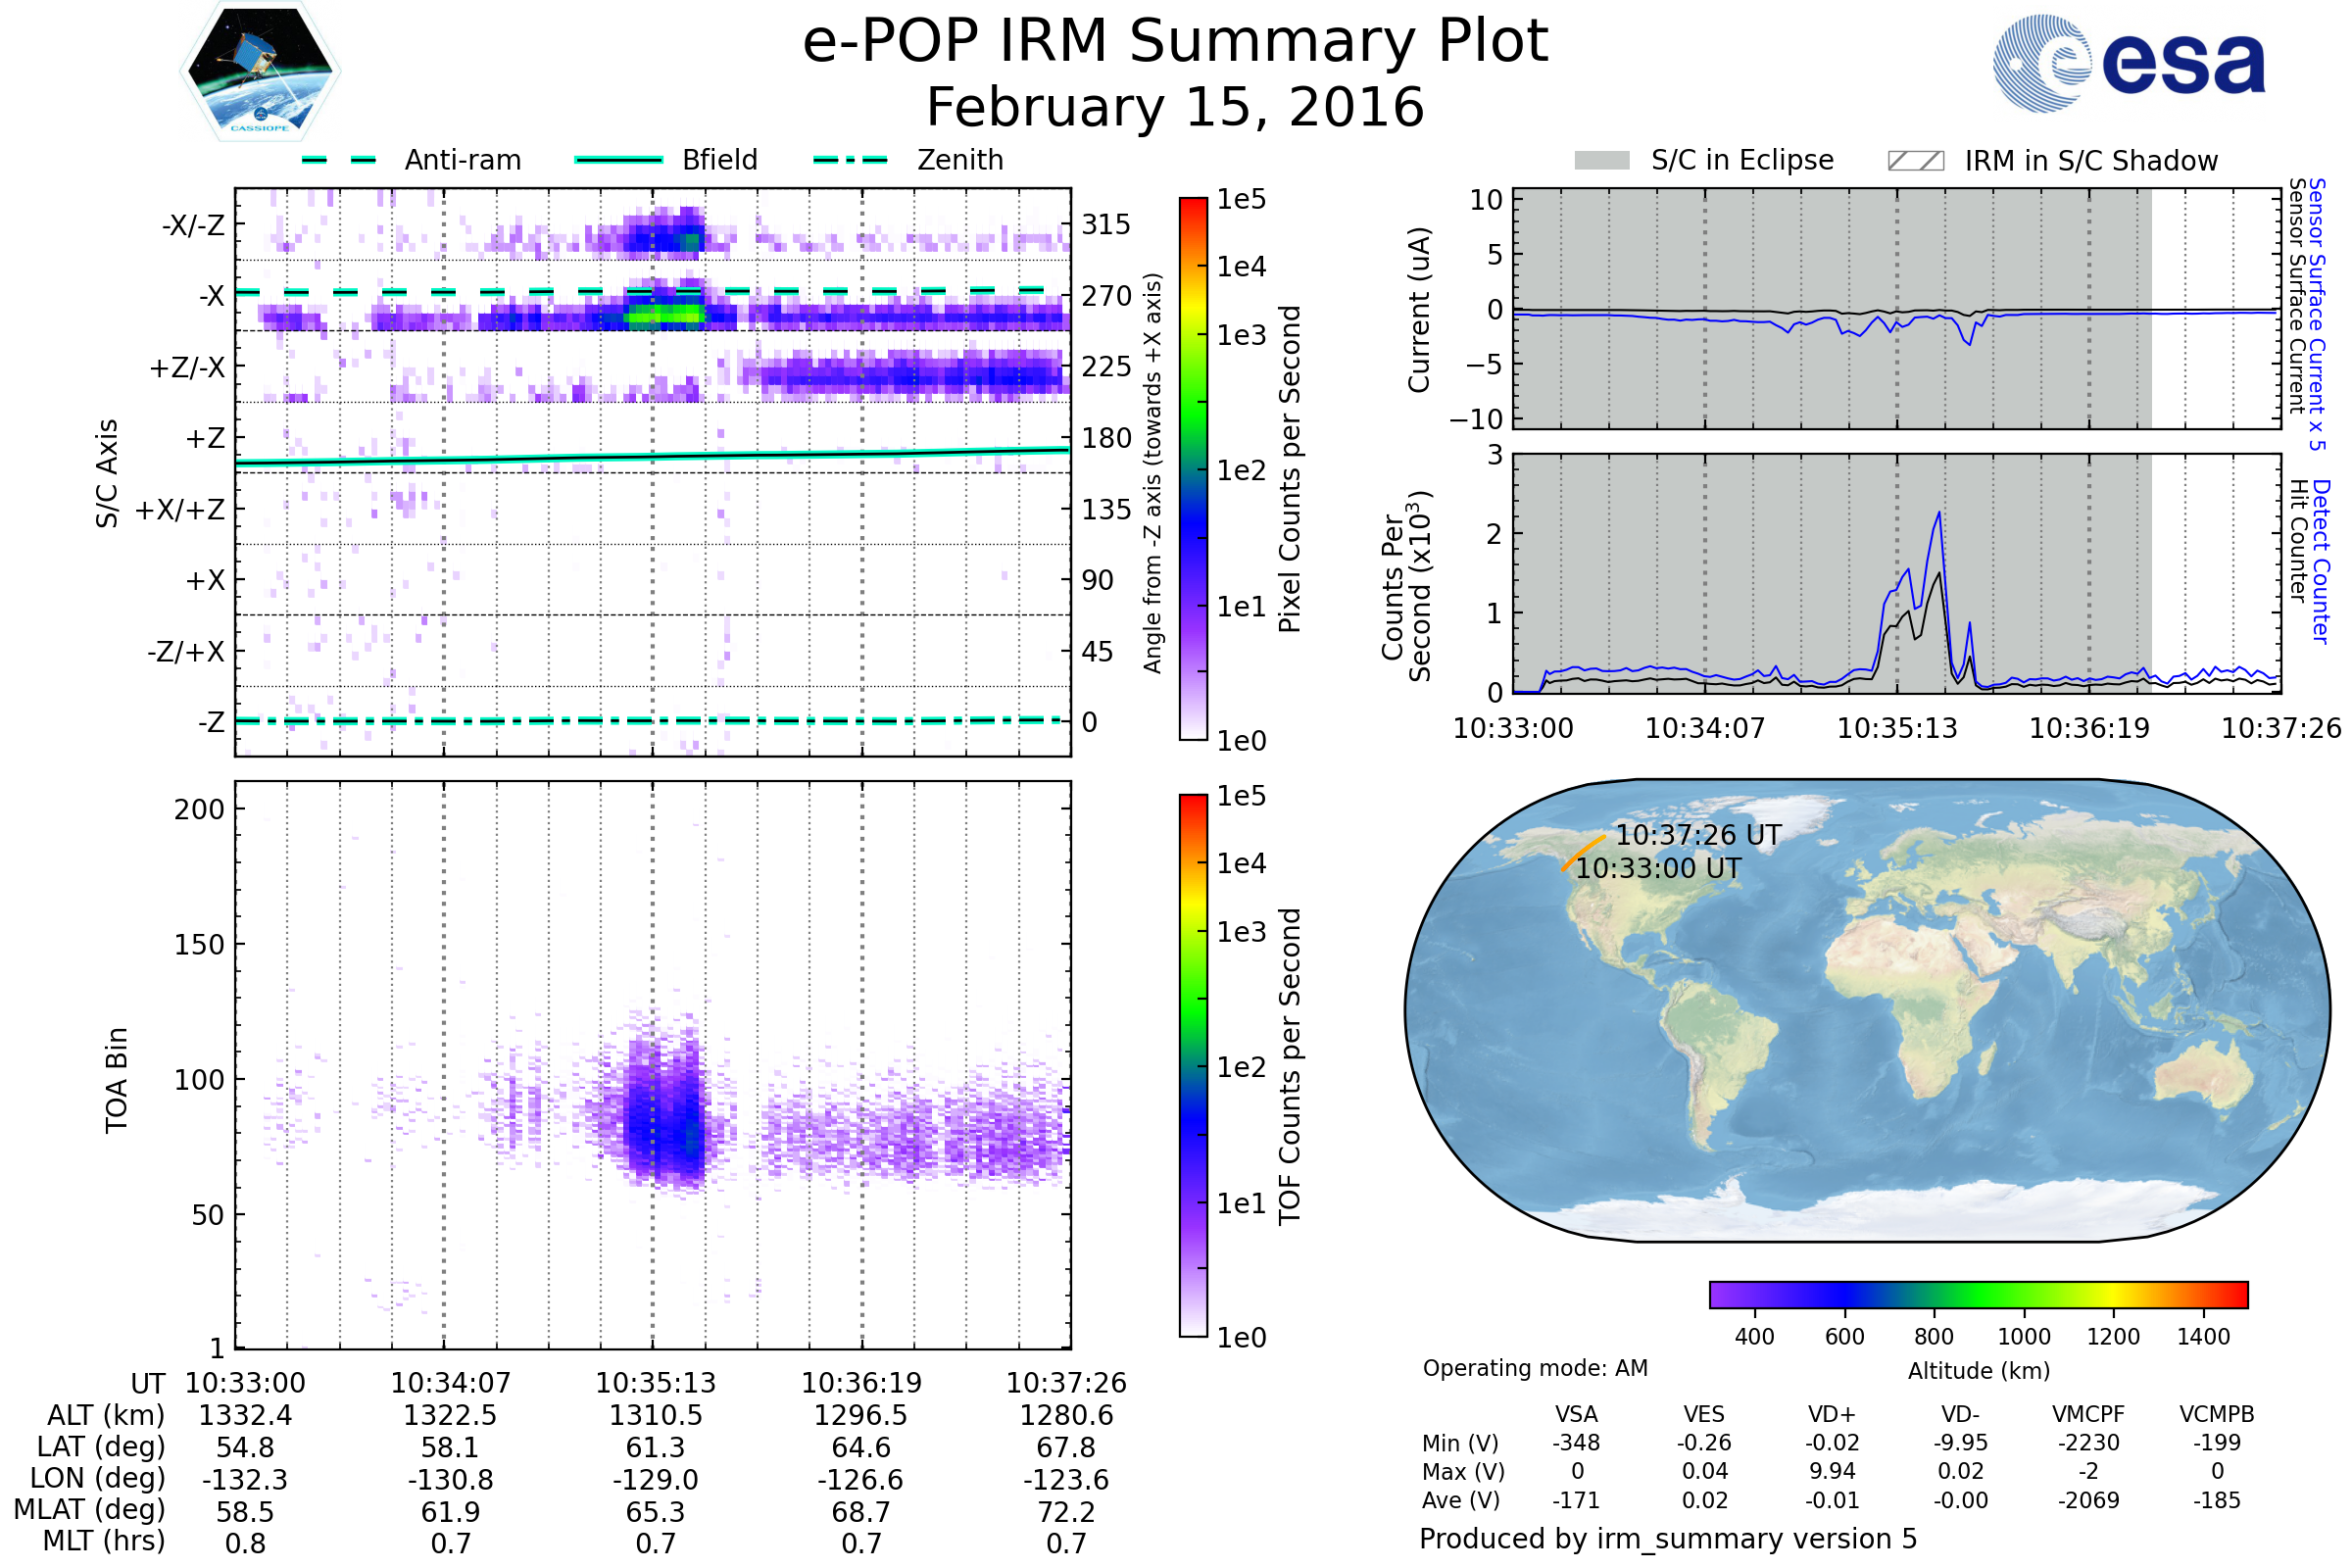Image resolution: width=2352 pixels, height=1568 pixels.
Task: Click the Operating mode: AM text
Action: tap(1535, 1368)
